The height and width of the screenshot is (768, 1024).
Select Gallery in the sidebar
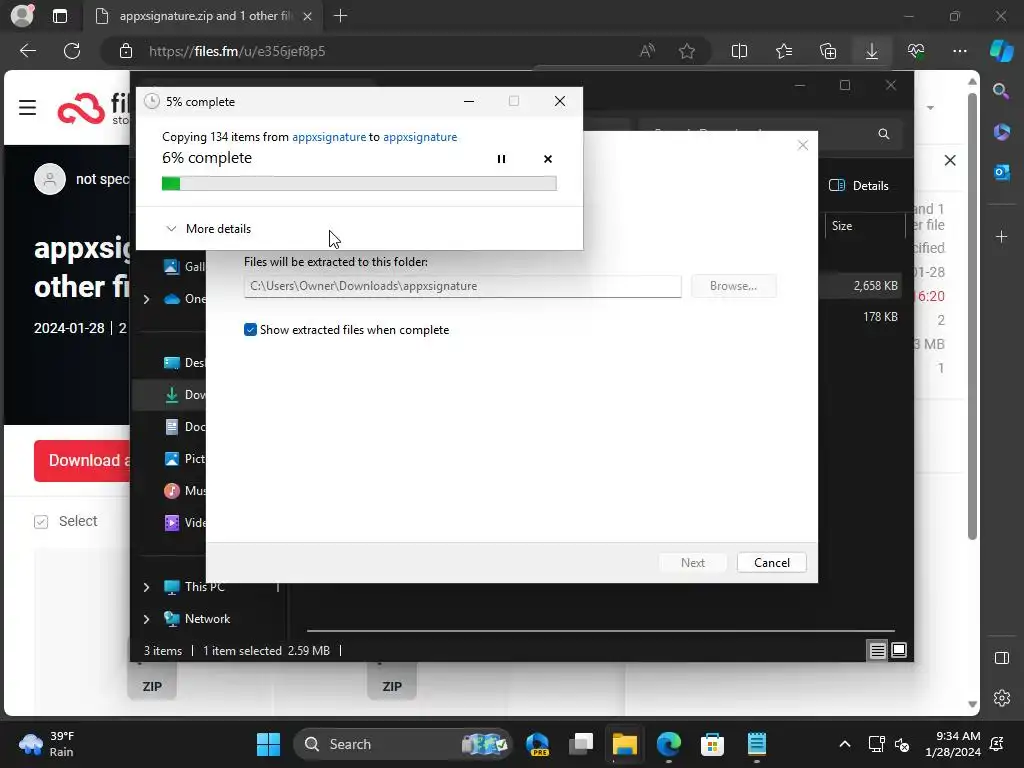184,266
